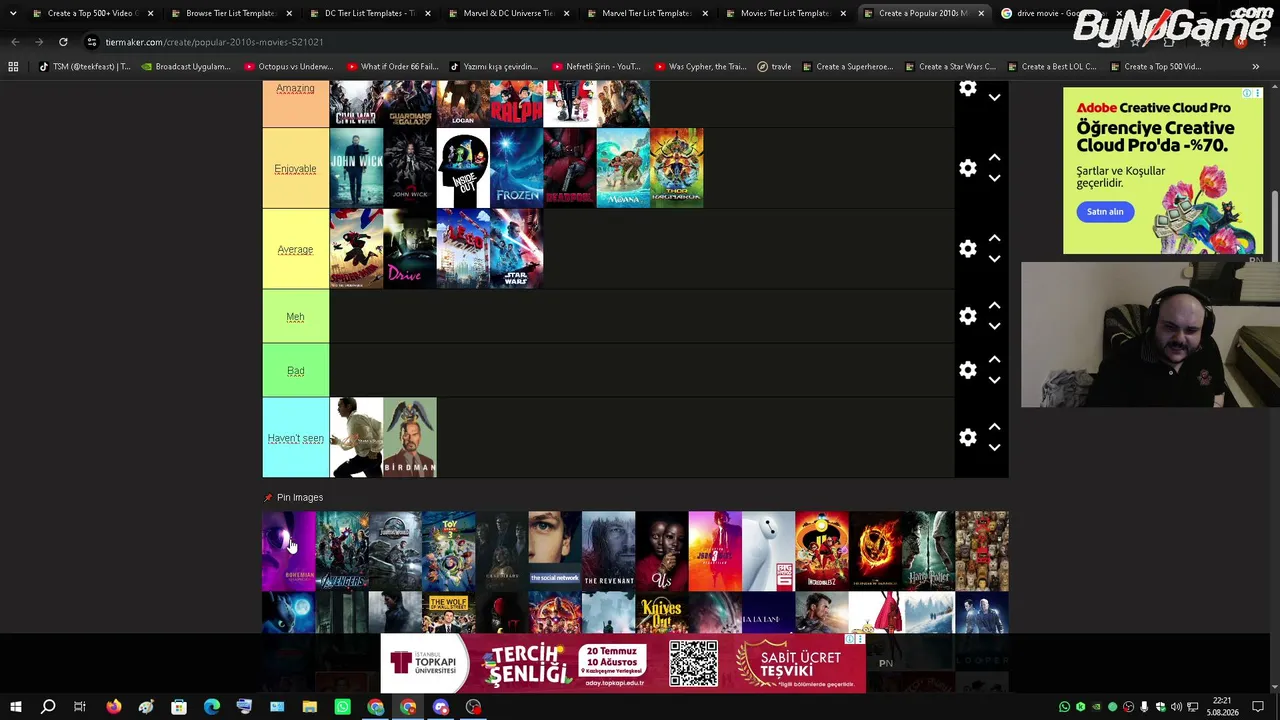Open the system tray volume icon

1176,707
